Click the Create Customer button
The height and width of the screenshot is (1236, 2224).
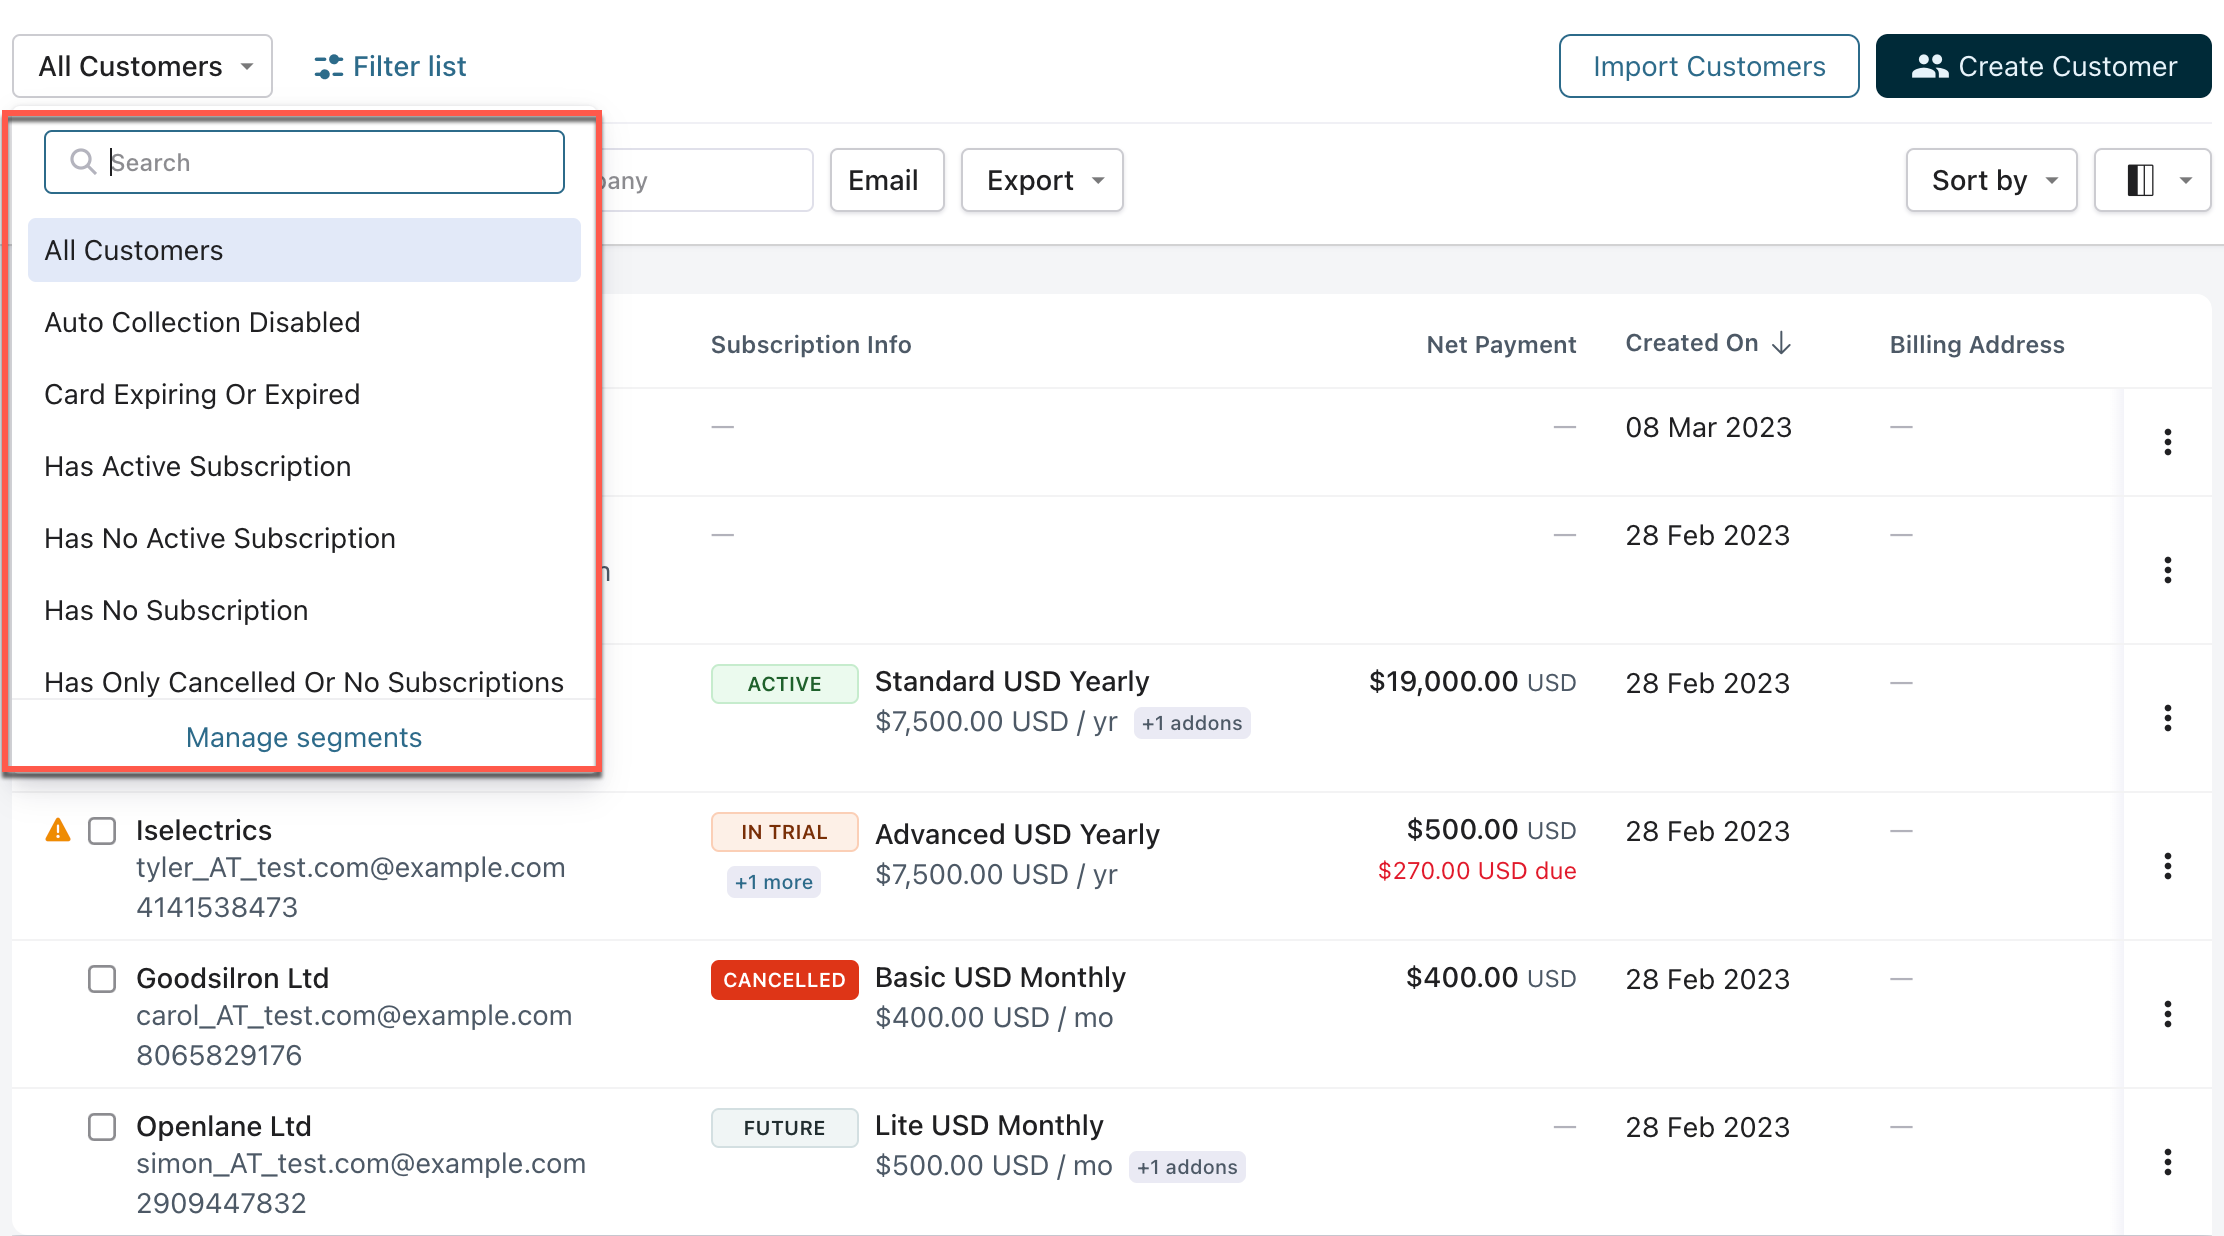pos(2043,66)
